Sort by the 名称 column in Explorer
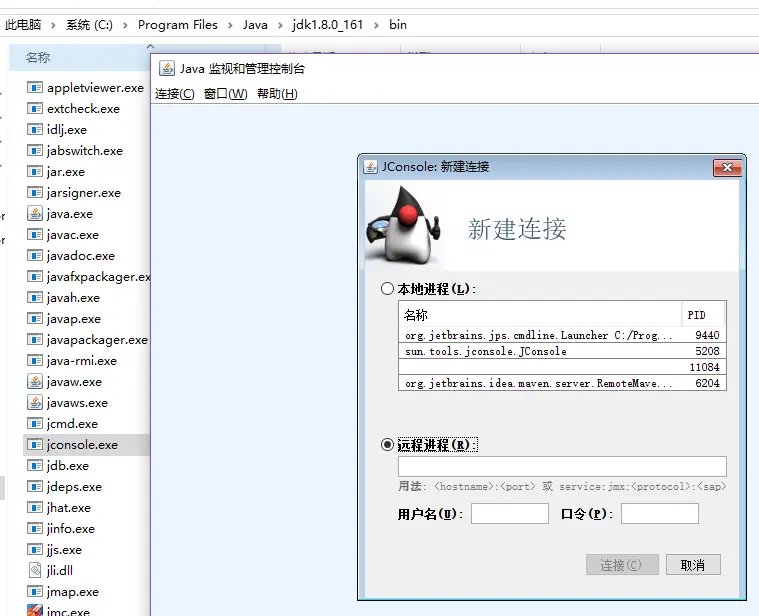 38,58
